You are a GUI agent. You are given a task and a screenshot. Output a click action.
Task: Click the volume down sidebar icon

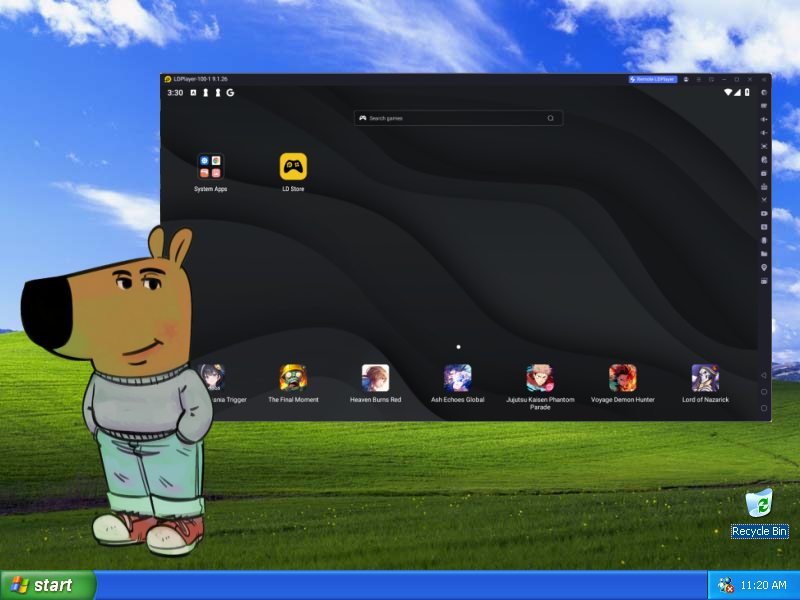(x=764, y=133)
